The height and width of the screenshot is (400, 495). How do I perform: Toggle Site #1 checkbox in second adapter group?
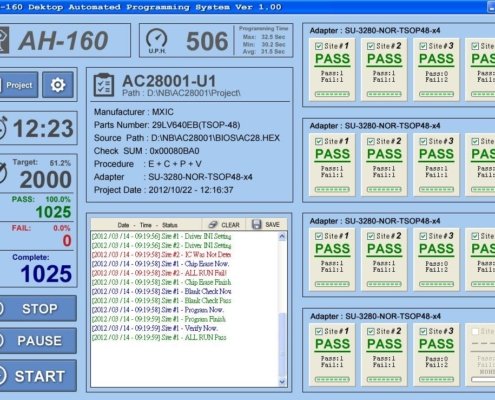pyautogui.click(x=319, y=141)
